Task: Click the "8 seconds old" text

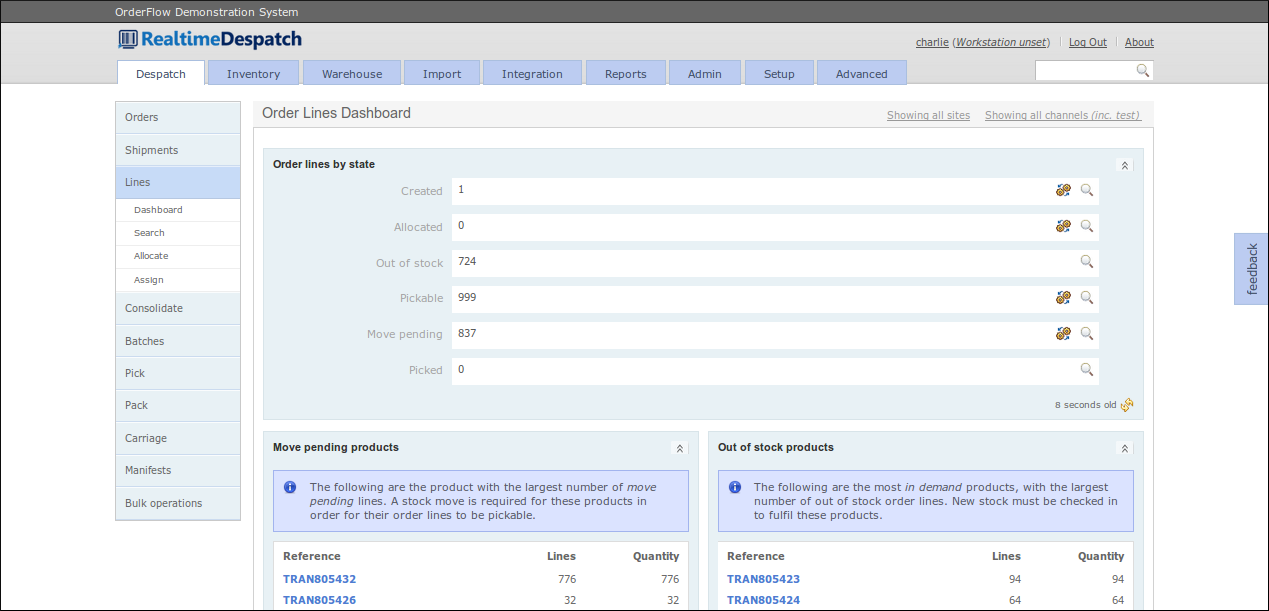Action: pyautogui.click(x=1085, y=405)
